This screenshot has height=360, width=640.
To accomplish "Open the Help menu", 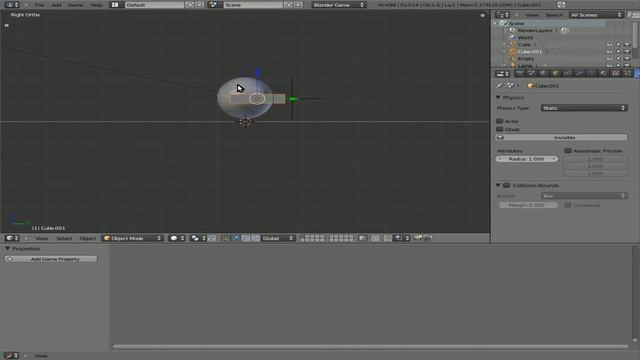I will click(x=96, y=5).
